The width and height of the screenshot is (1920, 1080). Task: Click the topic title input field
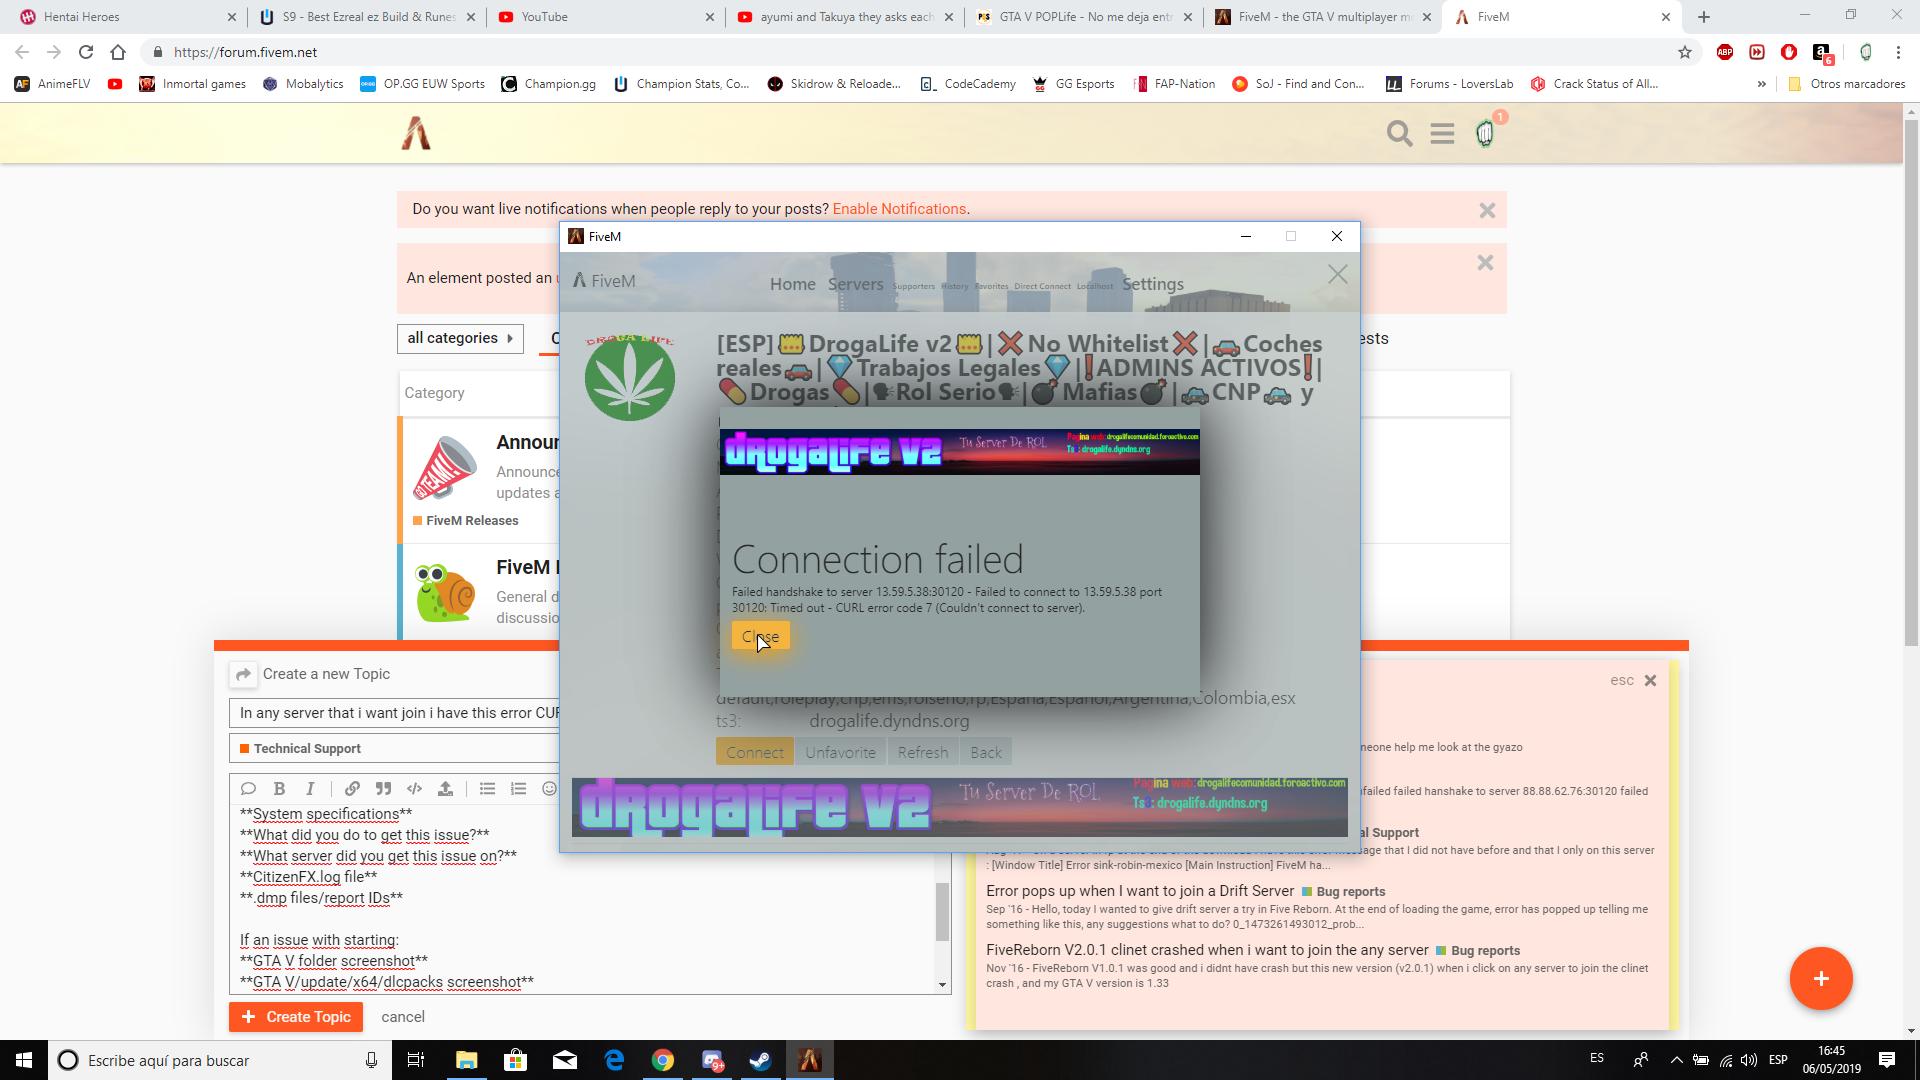(395, 713)
